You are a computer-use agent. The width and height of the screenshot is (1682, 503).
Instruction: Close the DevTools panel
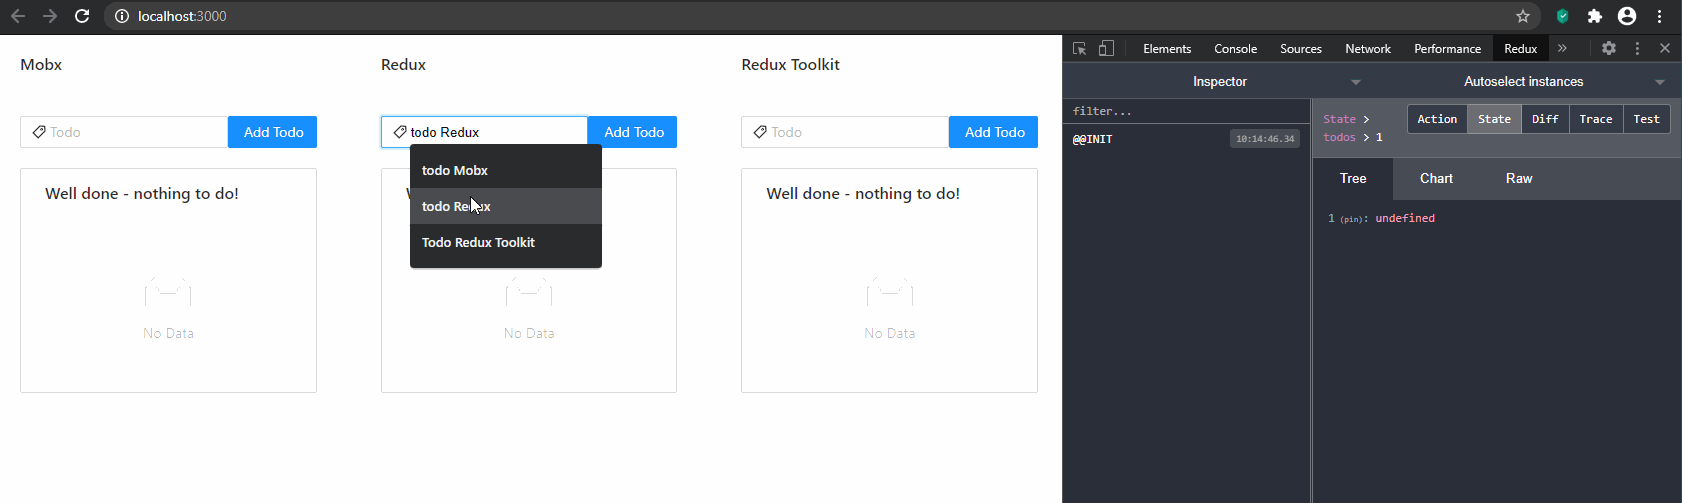[1665, 48]
